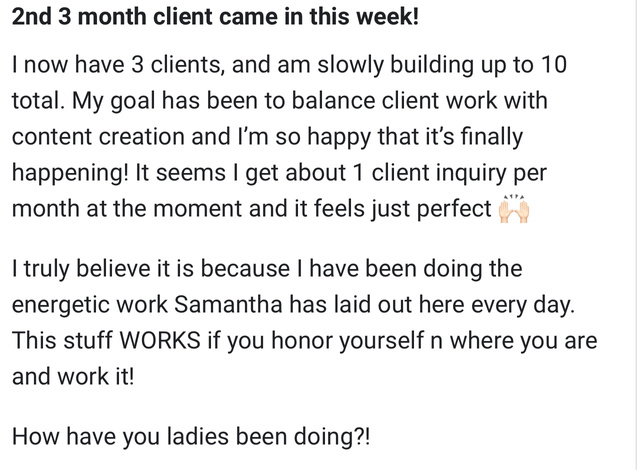The image size is (637, 470).
Task: Click the words 'client inquiry per'
Action: [x=459, y=173]
